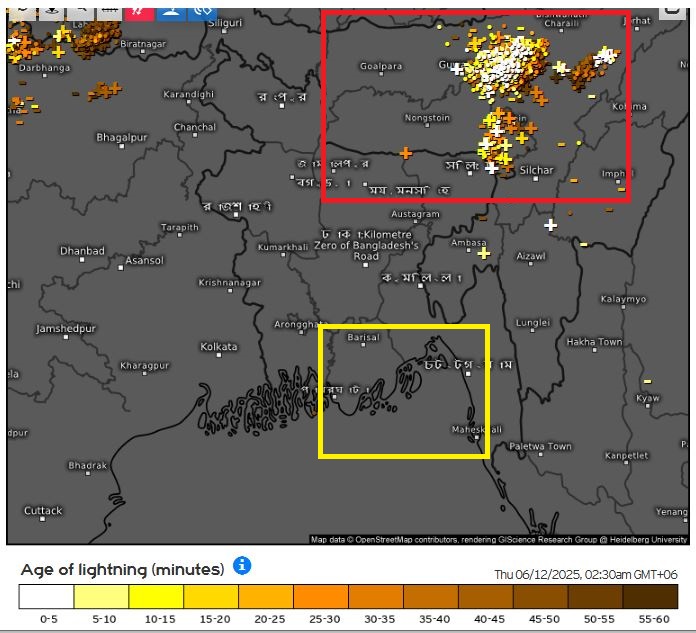Click the Biratnagar city label
696x633 pixels.
pyautogui.click(x=143, y=44)
